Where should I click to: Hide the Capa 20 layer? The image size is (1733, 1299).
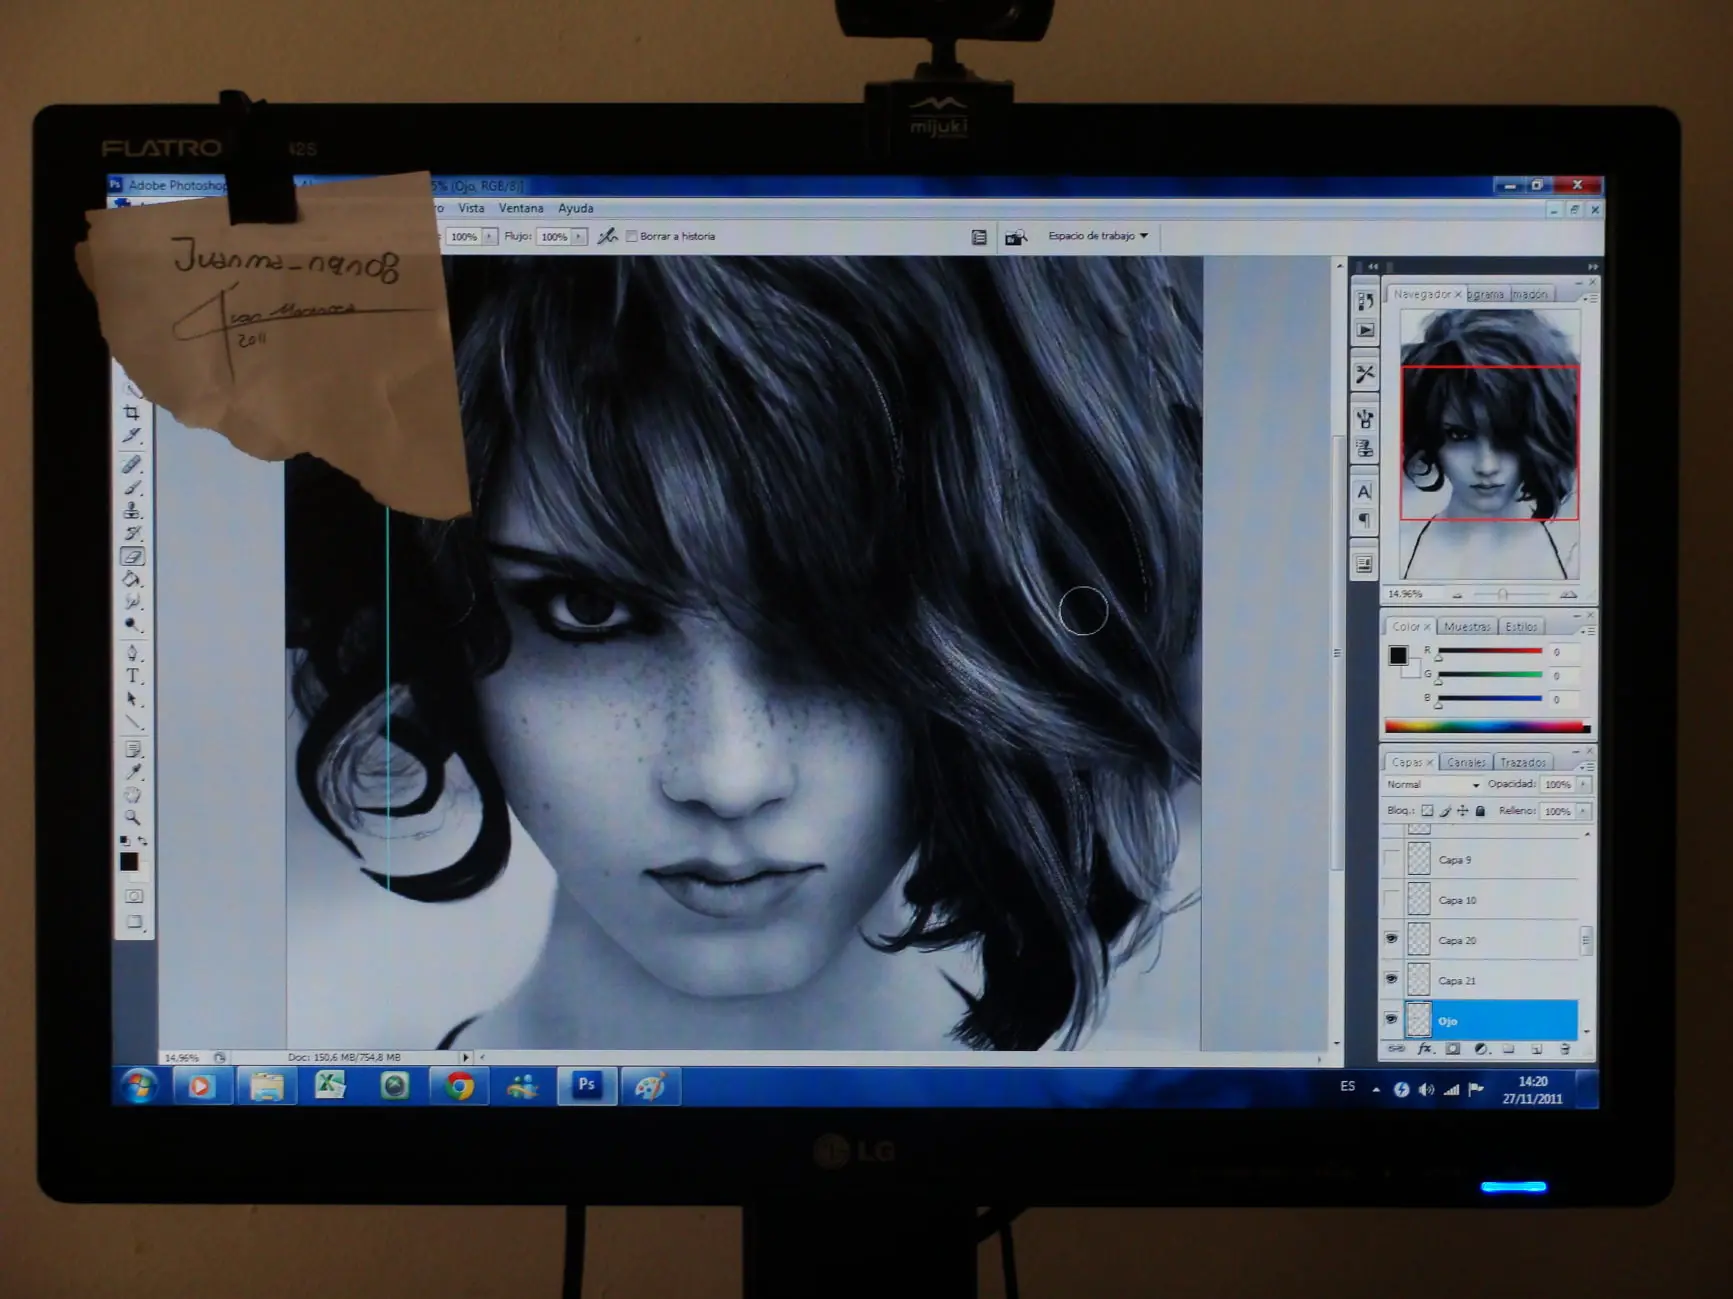point(1391,938)
